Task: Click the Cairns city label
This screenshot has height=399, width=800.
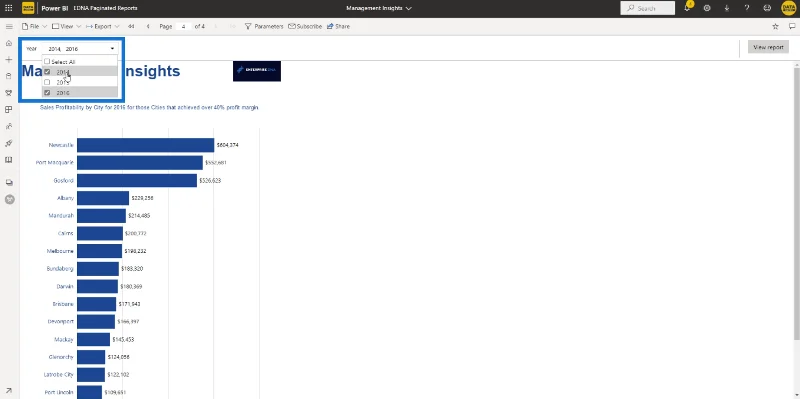Action: tap(65, 233)
